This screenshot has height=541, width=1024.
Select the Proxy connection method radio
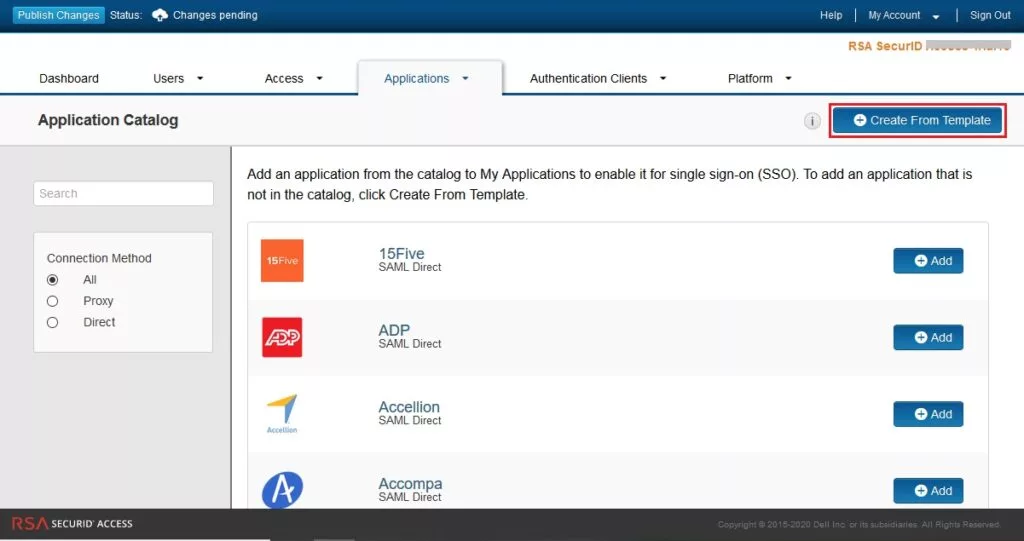coord(52,301)
